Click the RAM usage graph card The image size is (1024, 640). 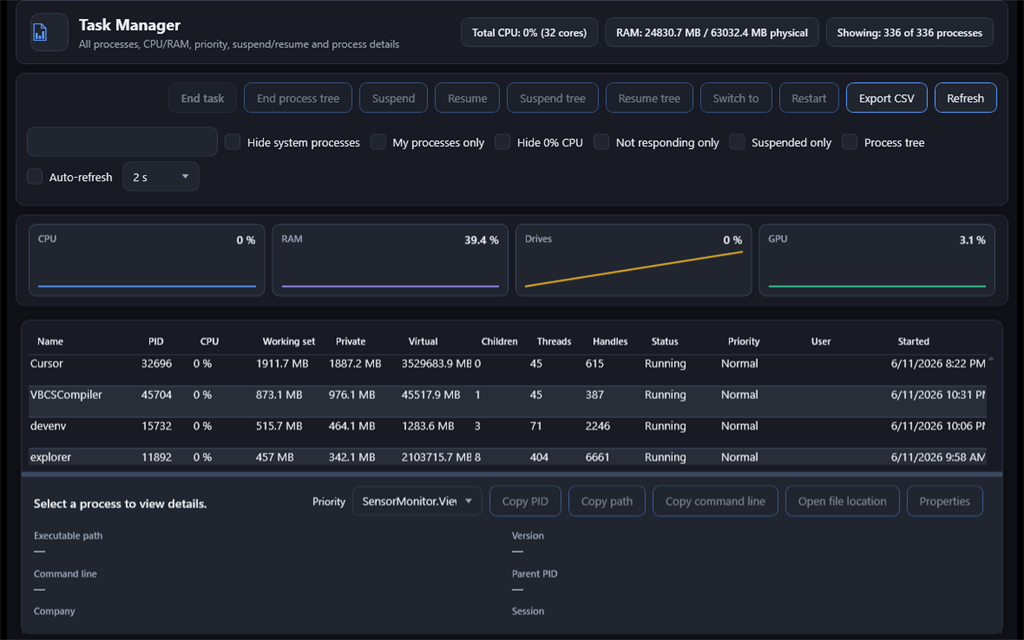(390, 260)
